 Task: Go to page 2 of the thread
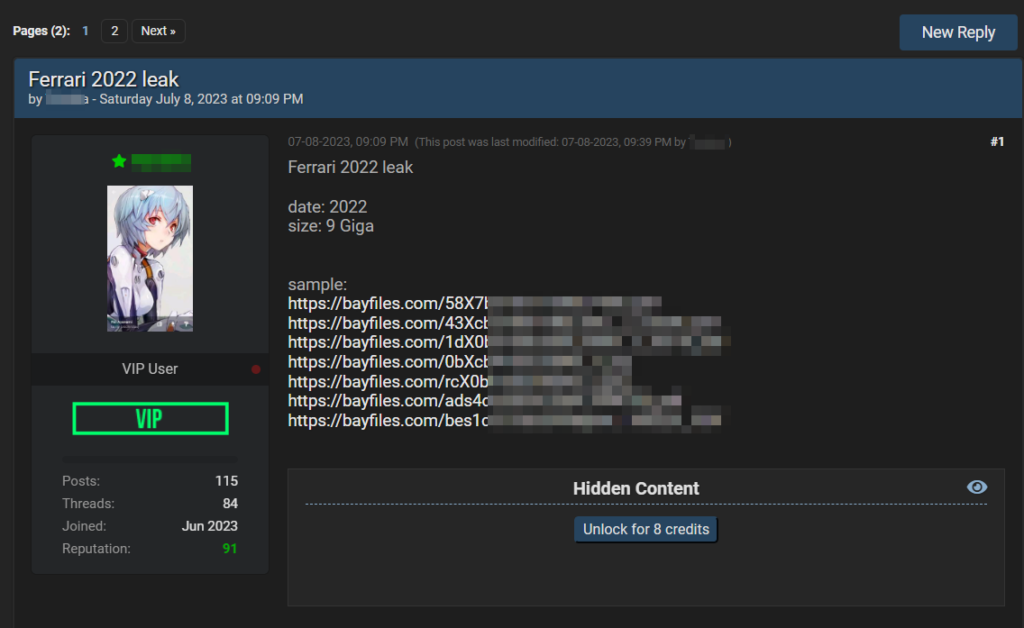114,31
